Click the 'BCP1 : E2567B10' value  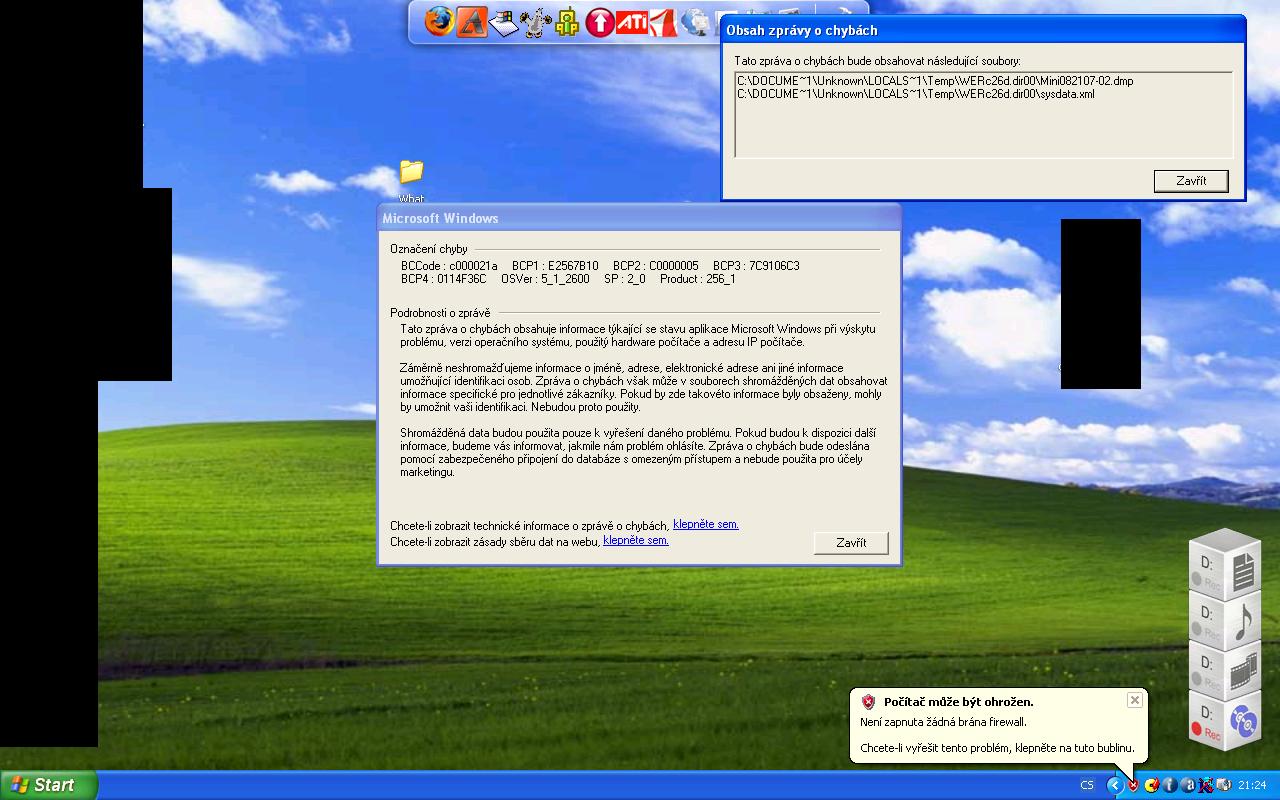pyautogui.click(x=555, y=266)
